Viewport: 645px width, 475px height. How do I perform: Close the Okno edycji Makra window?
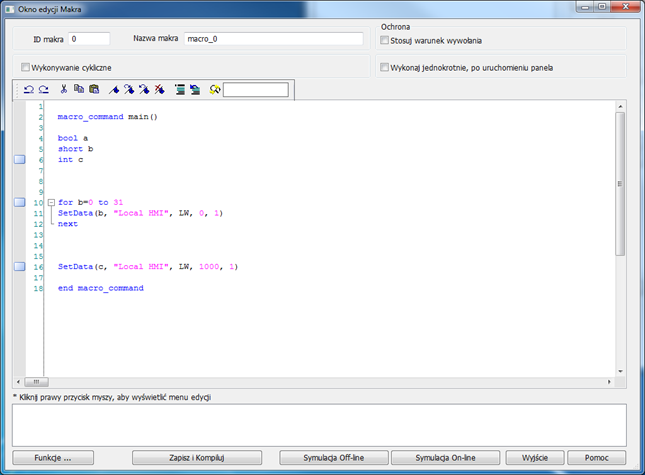625,7
